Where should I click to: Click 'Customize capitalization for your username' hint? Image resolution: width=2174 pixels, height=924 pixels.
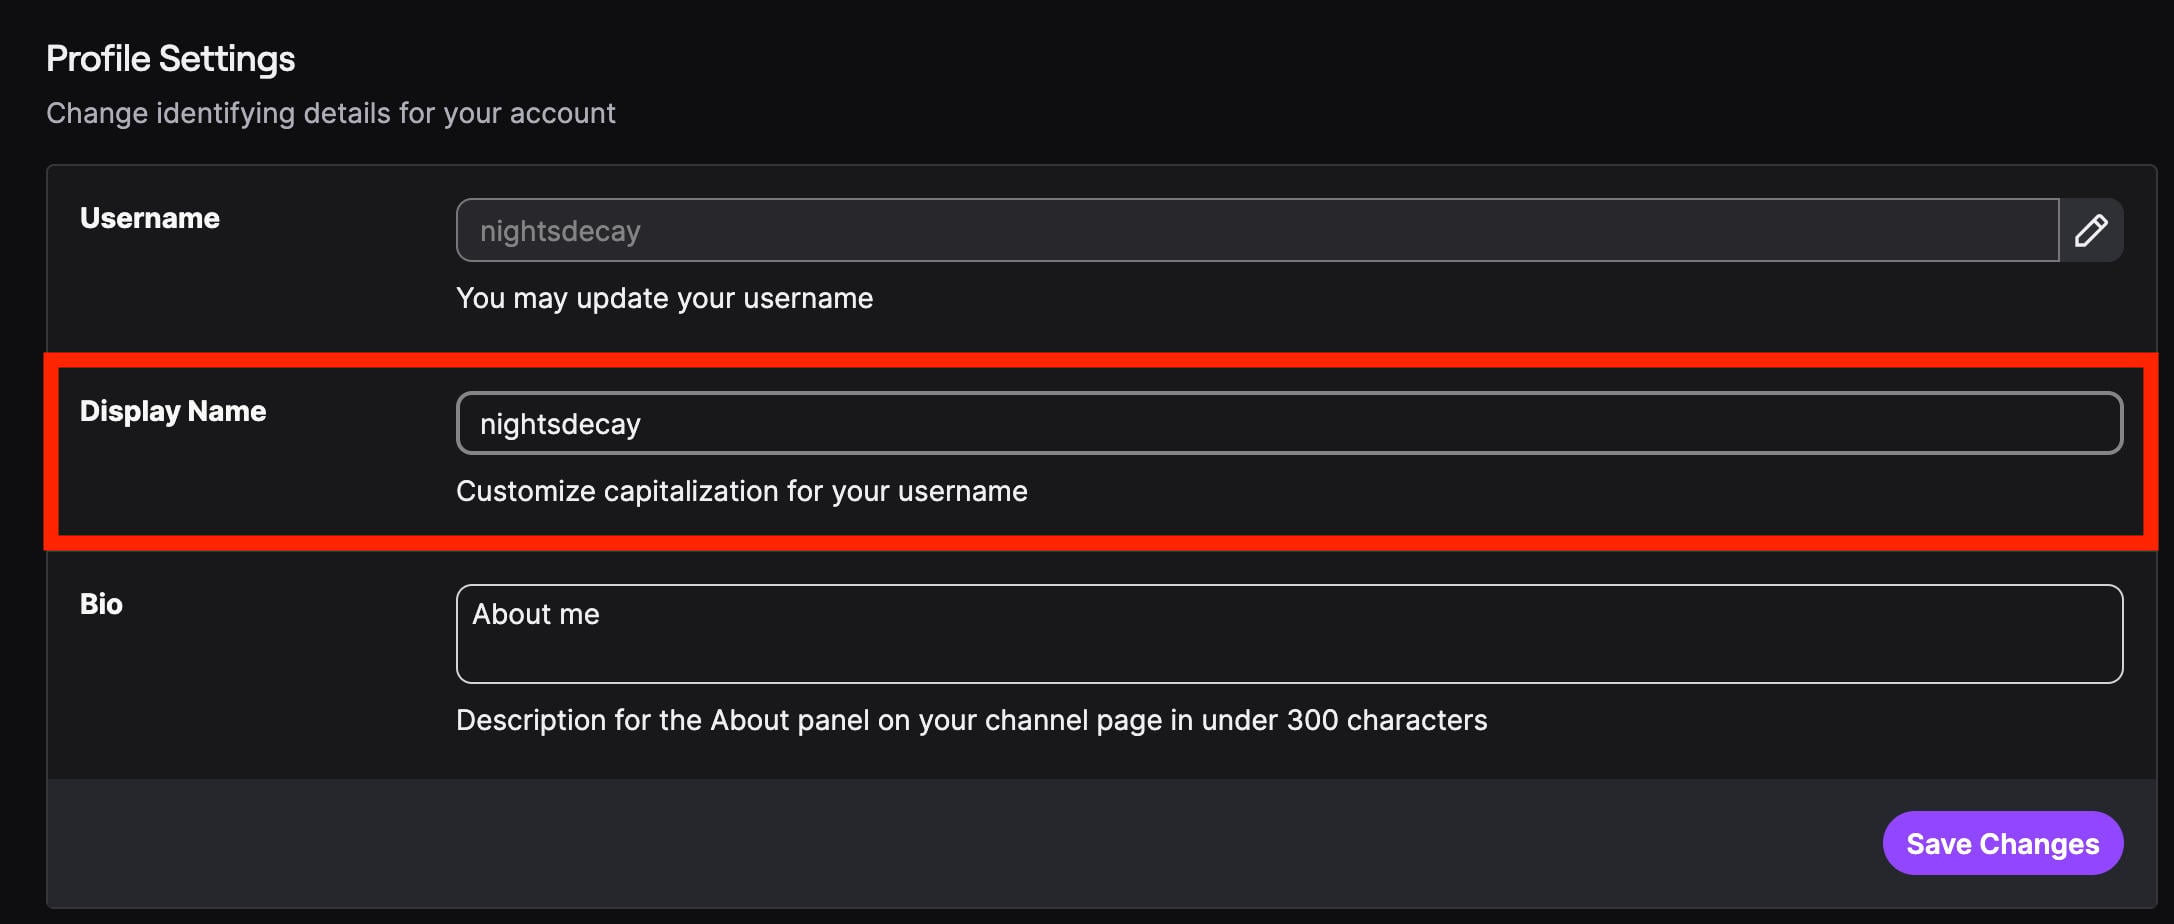pyautogui.click(x=742, y=491)
